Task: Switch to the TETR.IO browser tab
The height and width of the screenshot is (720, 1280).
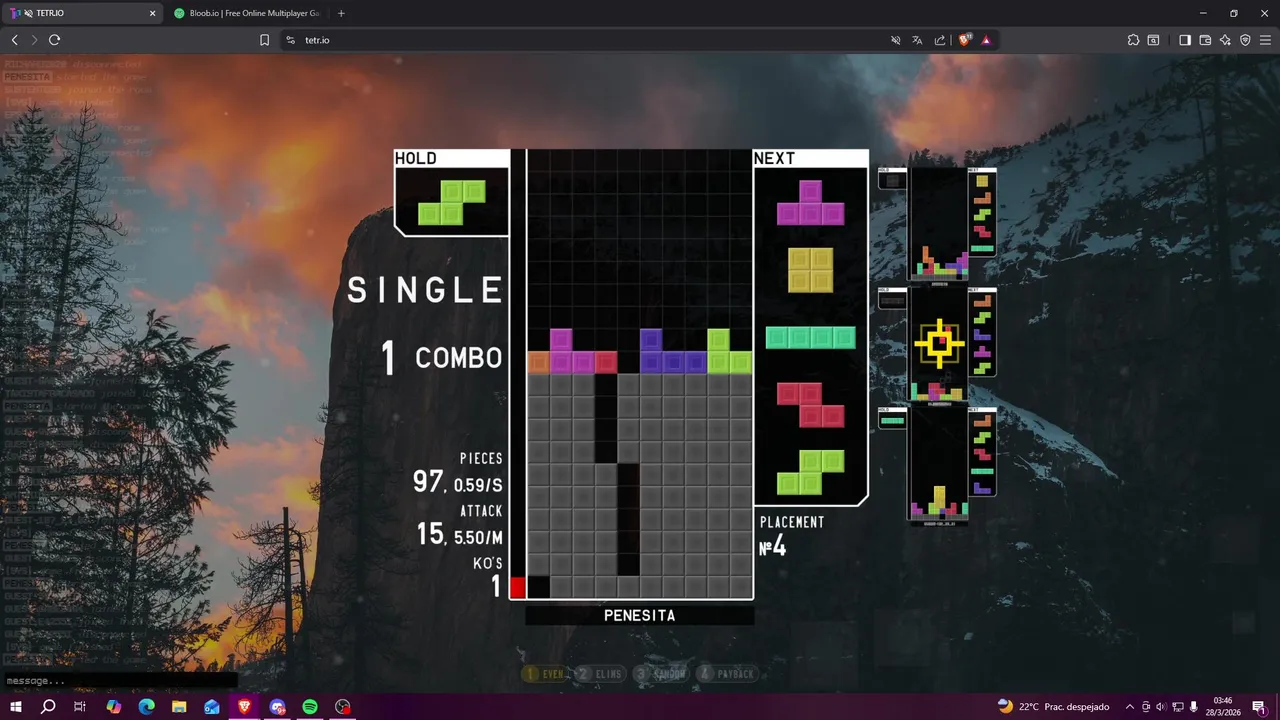Action: 82,13
